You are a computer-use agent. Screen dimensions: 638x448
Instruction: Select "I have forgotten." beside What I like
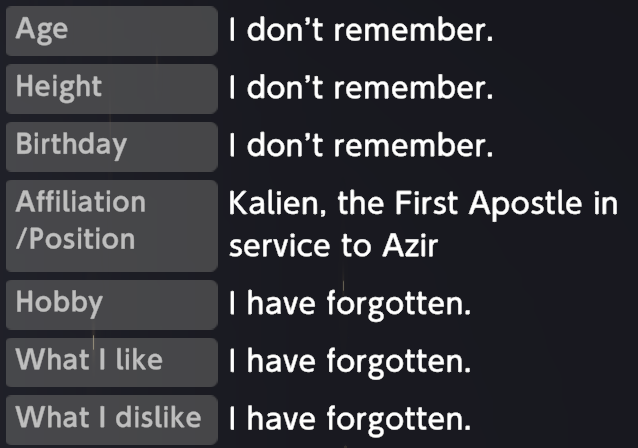pyautogui.click(x=349, y=361)
